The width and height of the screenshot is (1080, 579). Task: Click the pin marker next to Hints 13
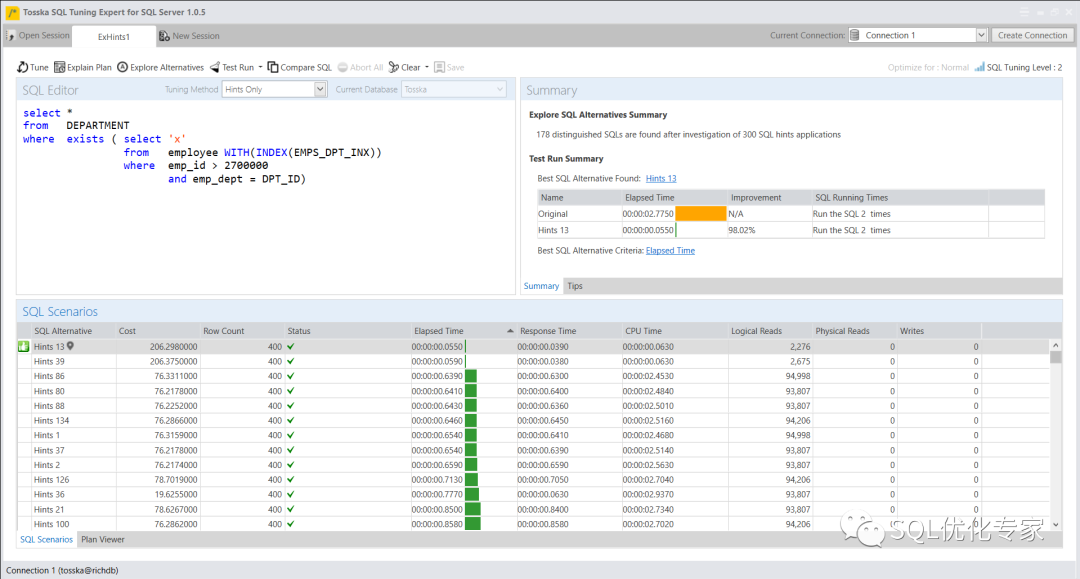pyautogui.click(x=70, y=346)
